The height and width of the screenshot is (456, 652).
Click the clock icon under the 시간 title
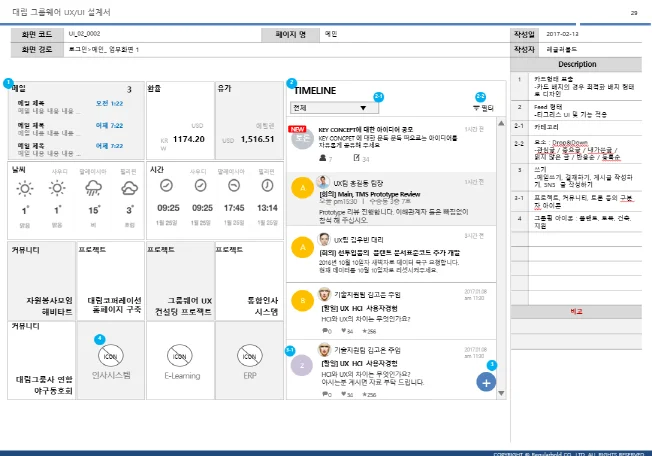tap(167, 185)
